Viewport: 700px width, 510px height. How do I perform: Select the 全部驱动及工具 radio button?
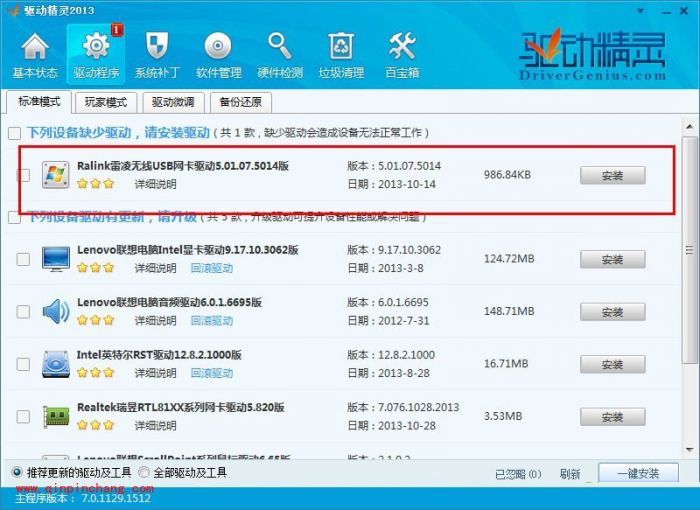click(144, 472)
